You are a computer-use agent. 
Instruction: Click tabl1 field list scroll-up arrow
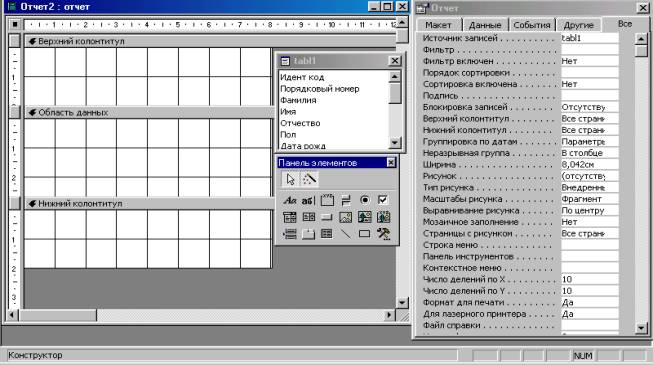[x=395, y=76]
